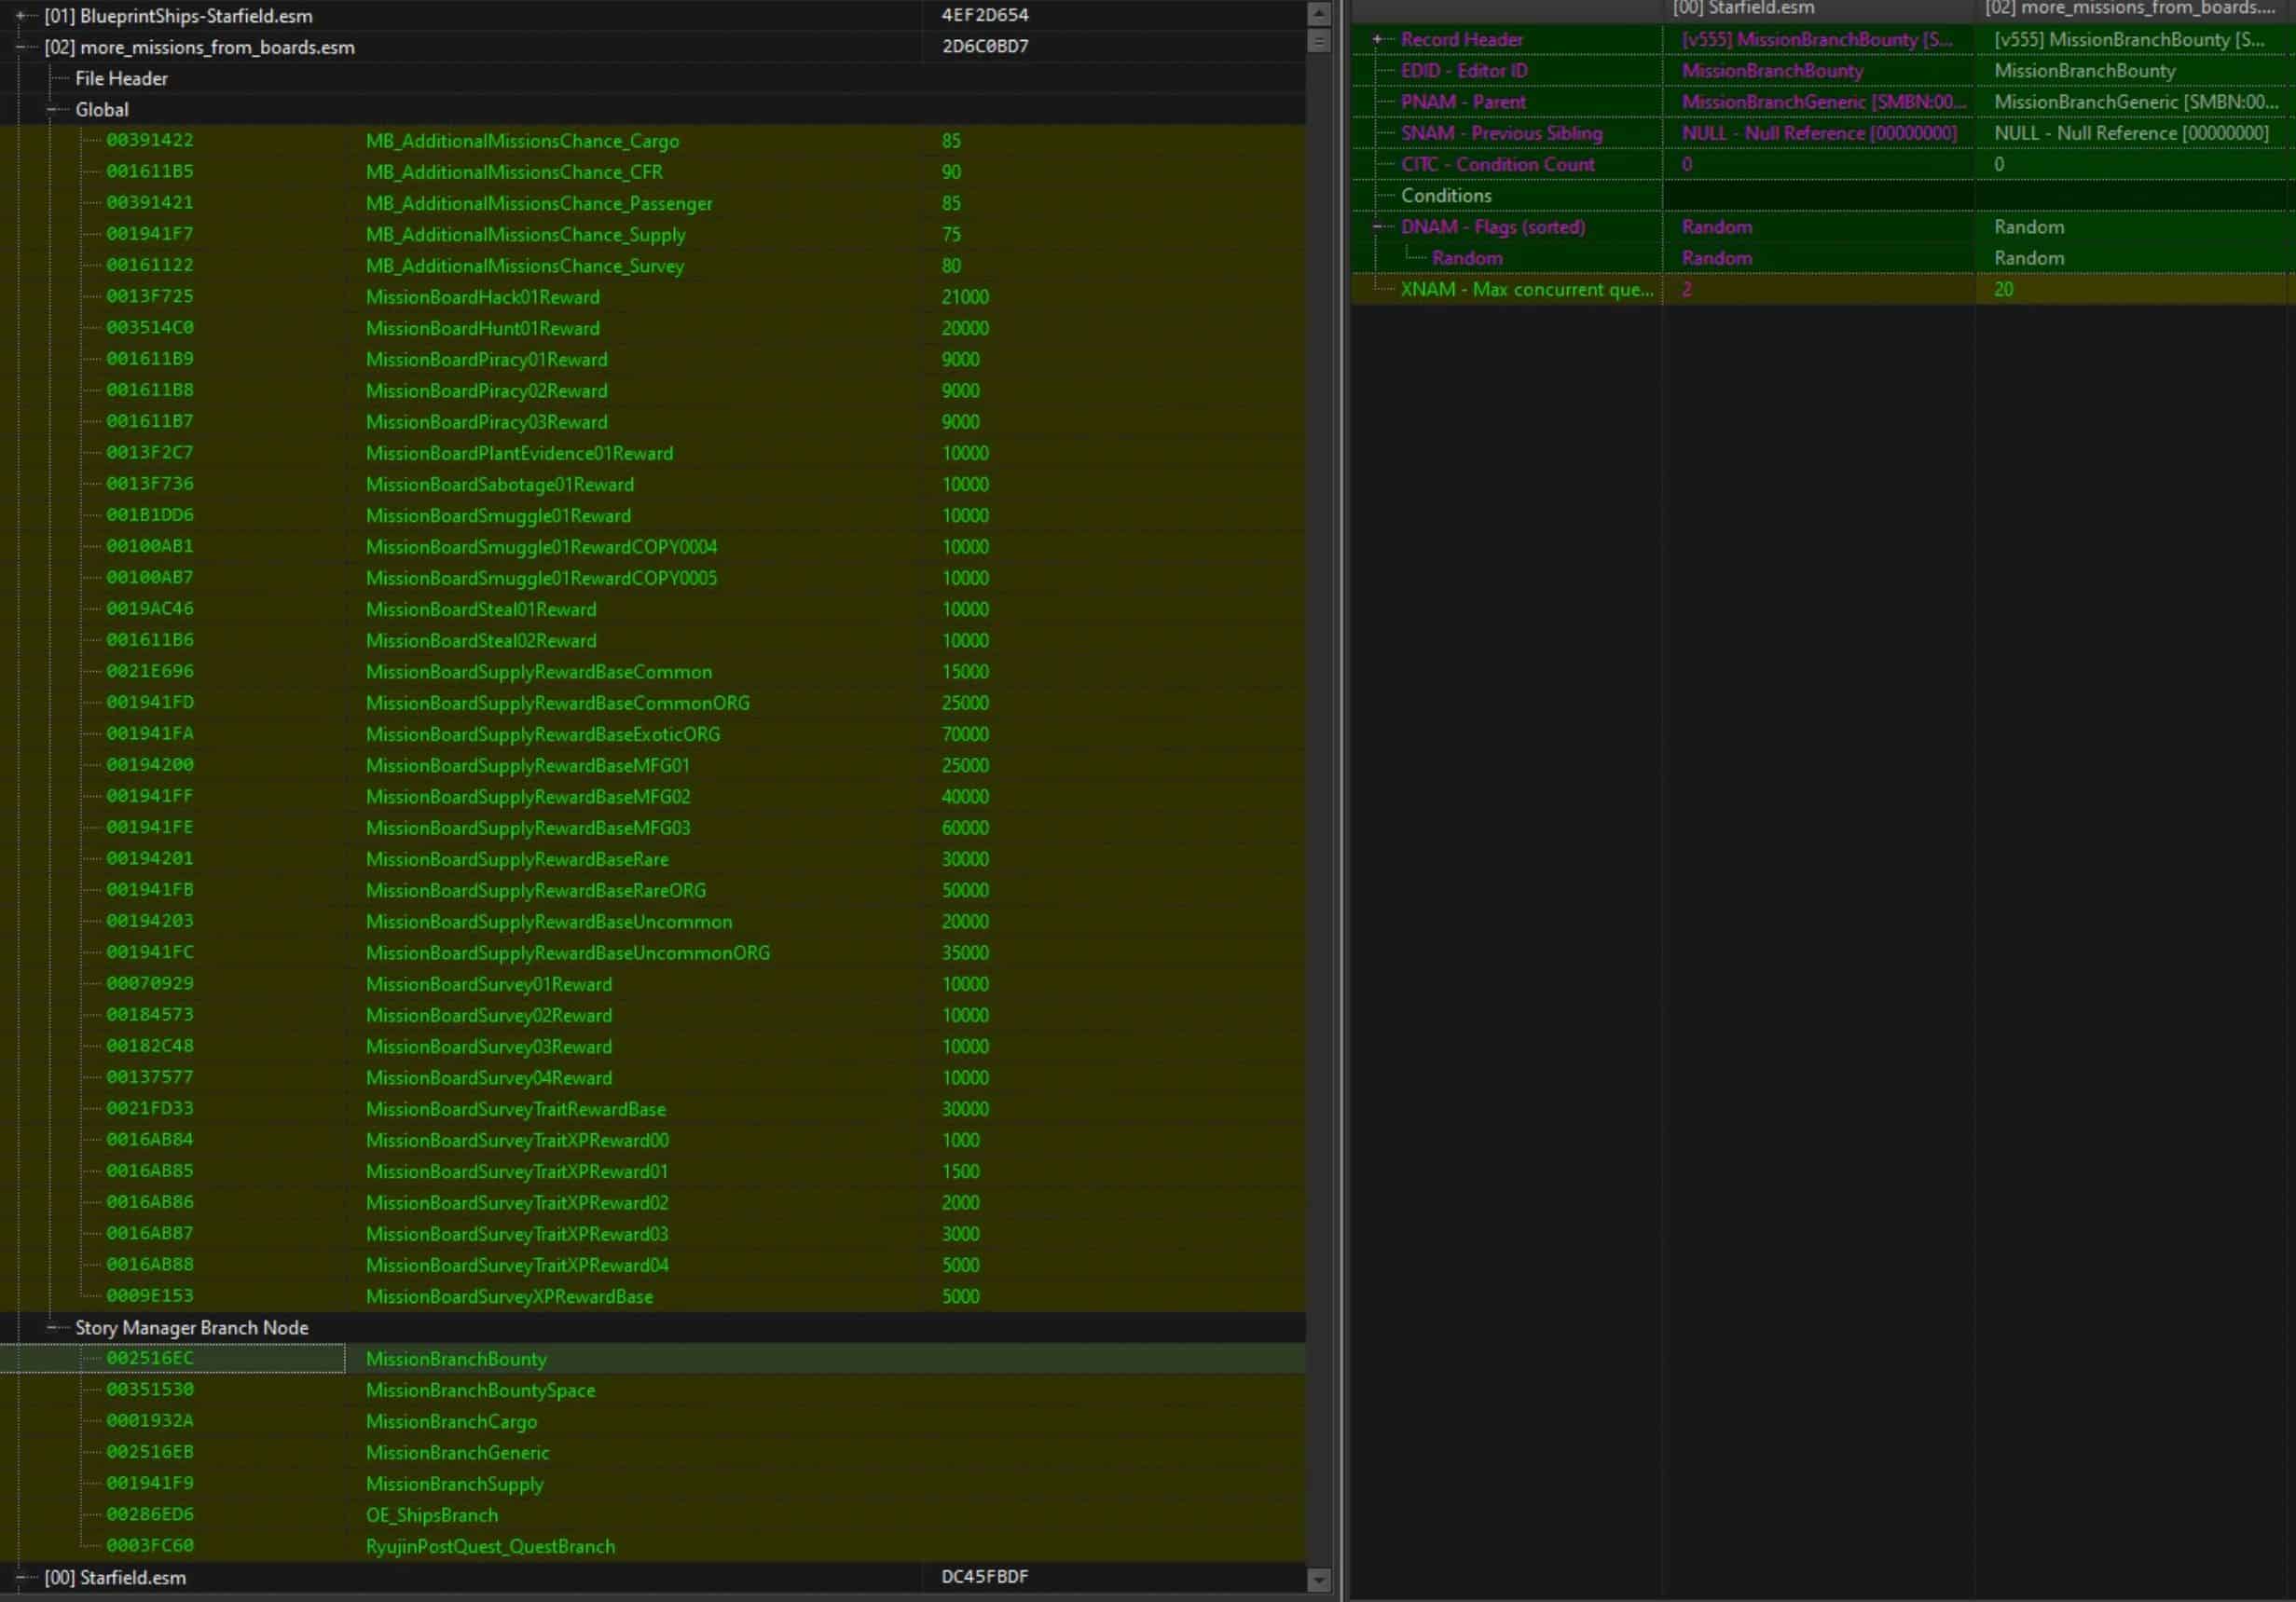Select MB_AdditionalMissionsChance_Cargo record

point(522,141)
